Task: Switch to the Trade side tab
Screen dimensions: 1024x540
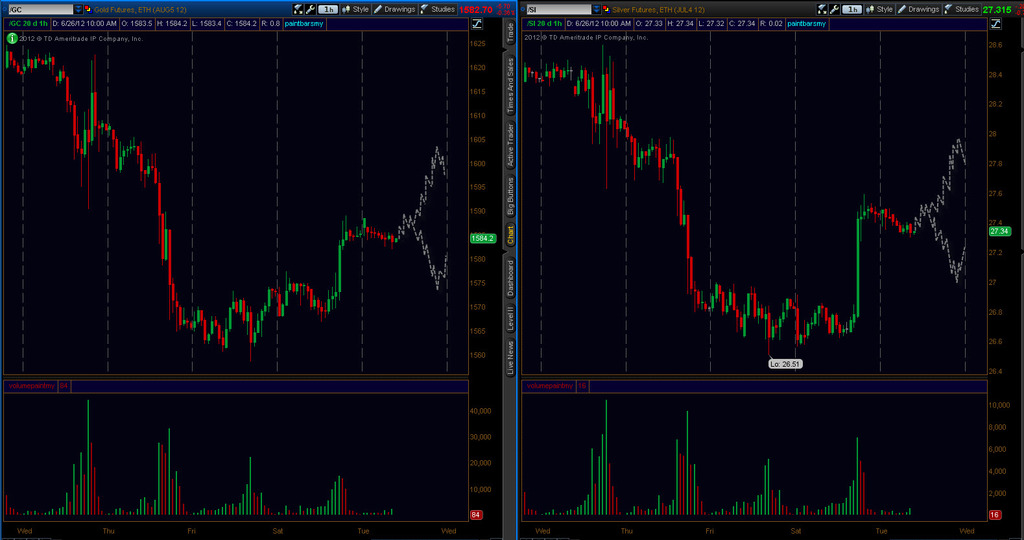Action: tap(510, 33)
